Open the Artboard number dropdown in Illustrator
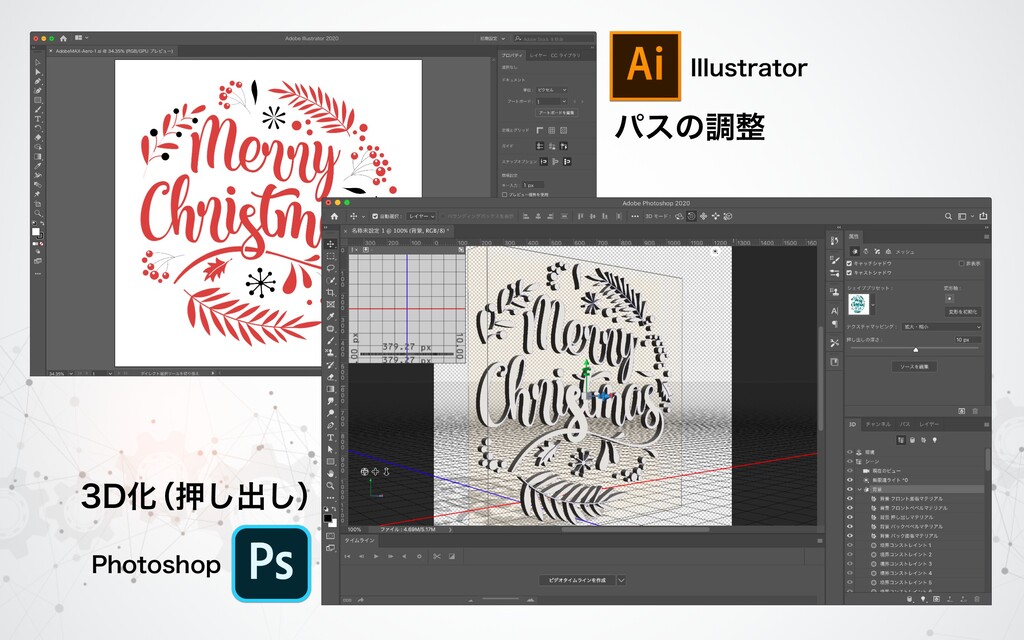This screenshot has width=1024, height=640. [x=551, y=102]
